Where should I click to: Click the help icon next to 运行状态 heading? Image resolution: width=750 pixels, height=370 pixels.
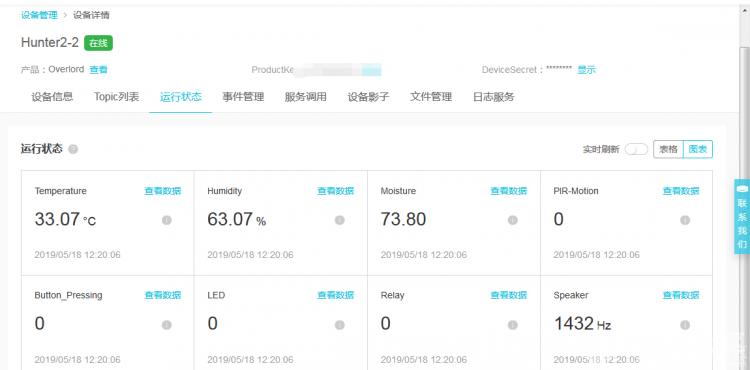pos(73,149)
